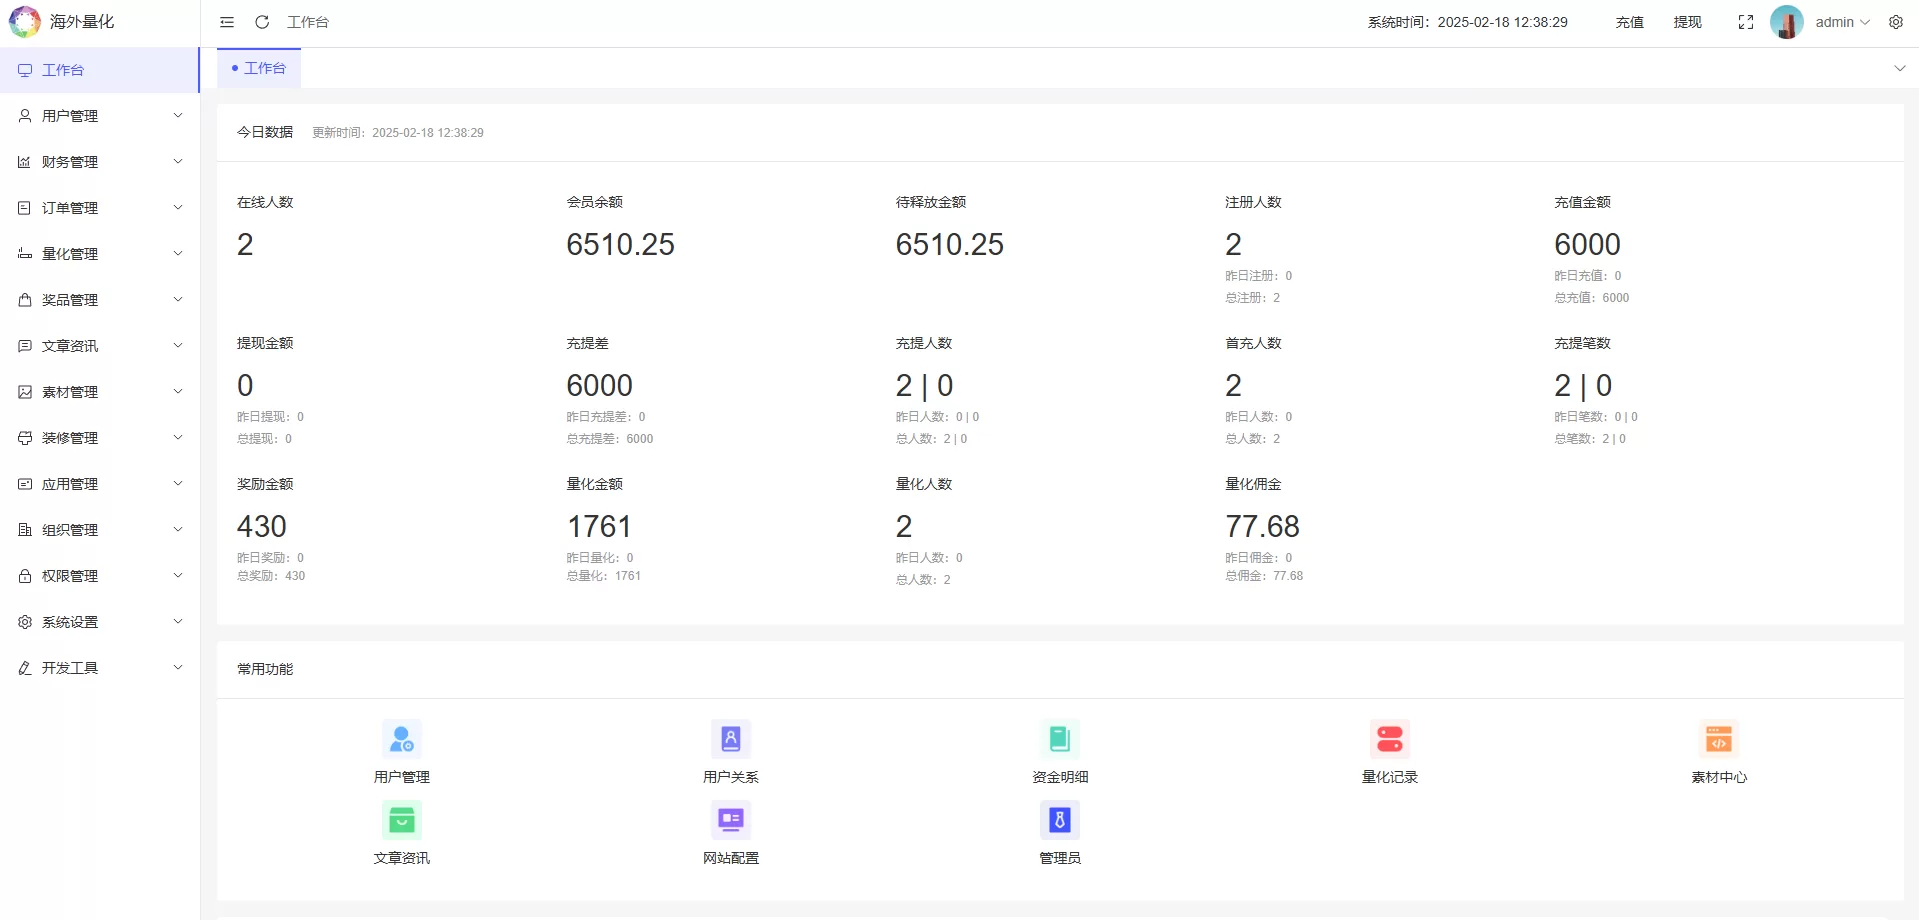This screenshot has width=1919, height=920.
Task: Click the 文章资讯 green shortcut icon
Action: (x=401, y=821)
